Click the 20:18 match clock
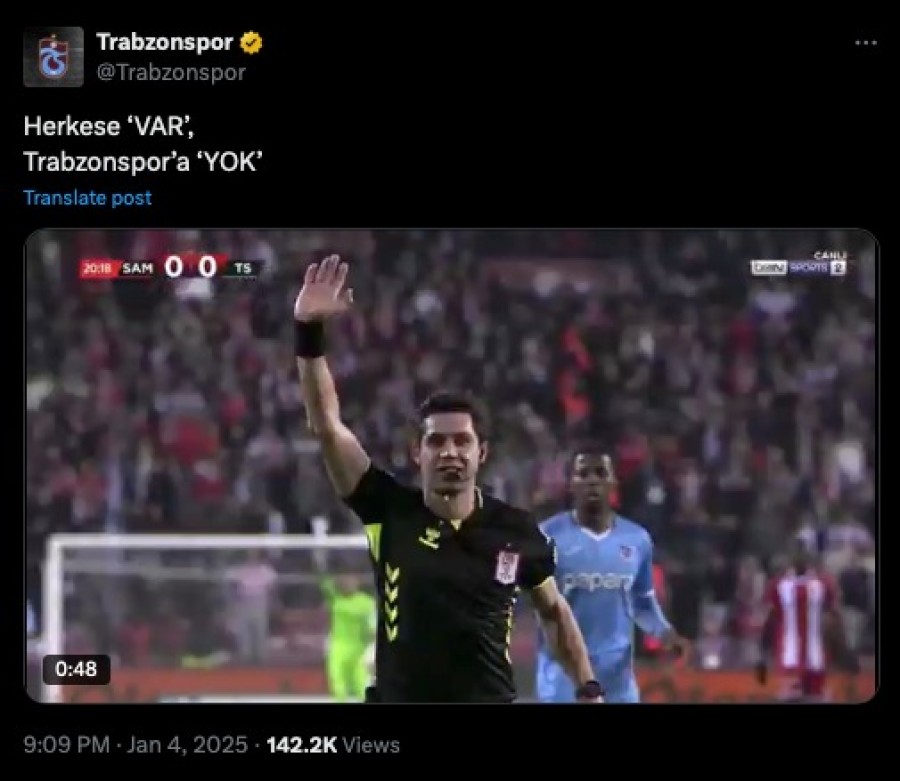This screenshot has width=900, height=781. pos(98,268)
